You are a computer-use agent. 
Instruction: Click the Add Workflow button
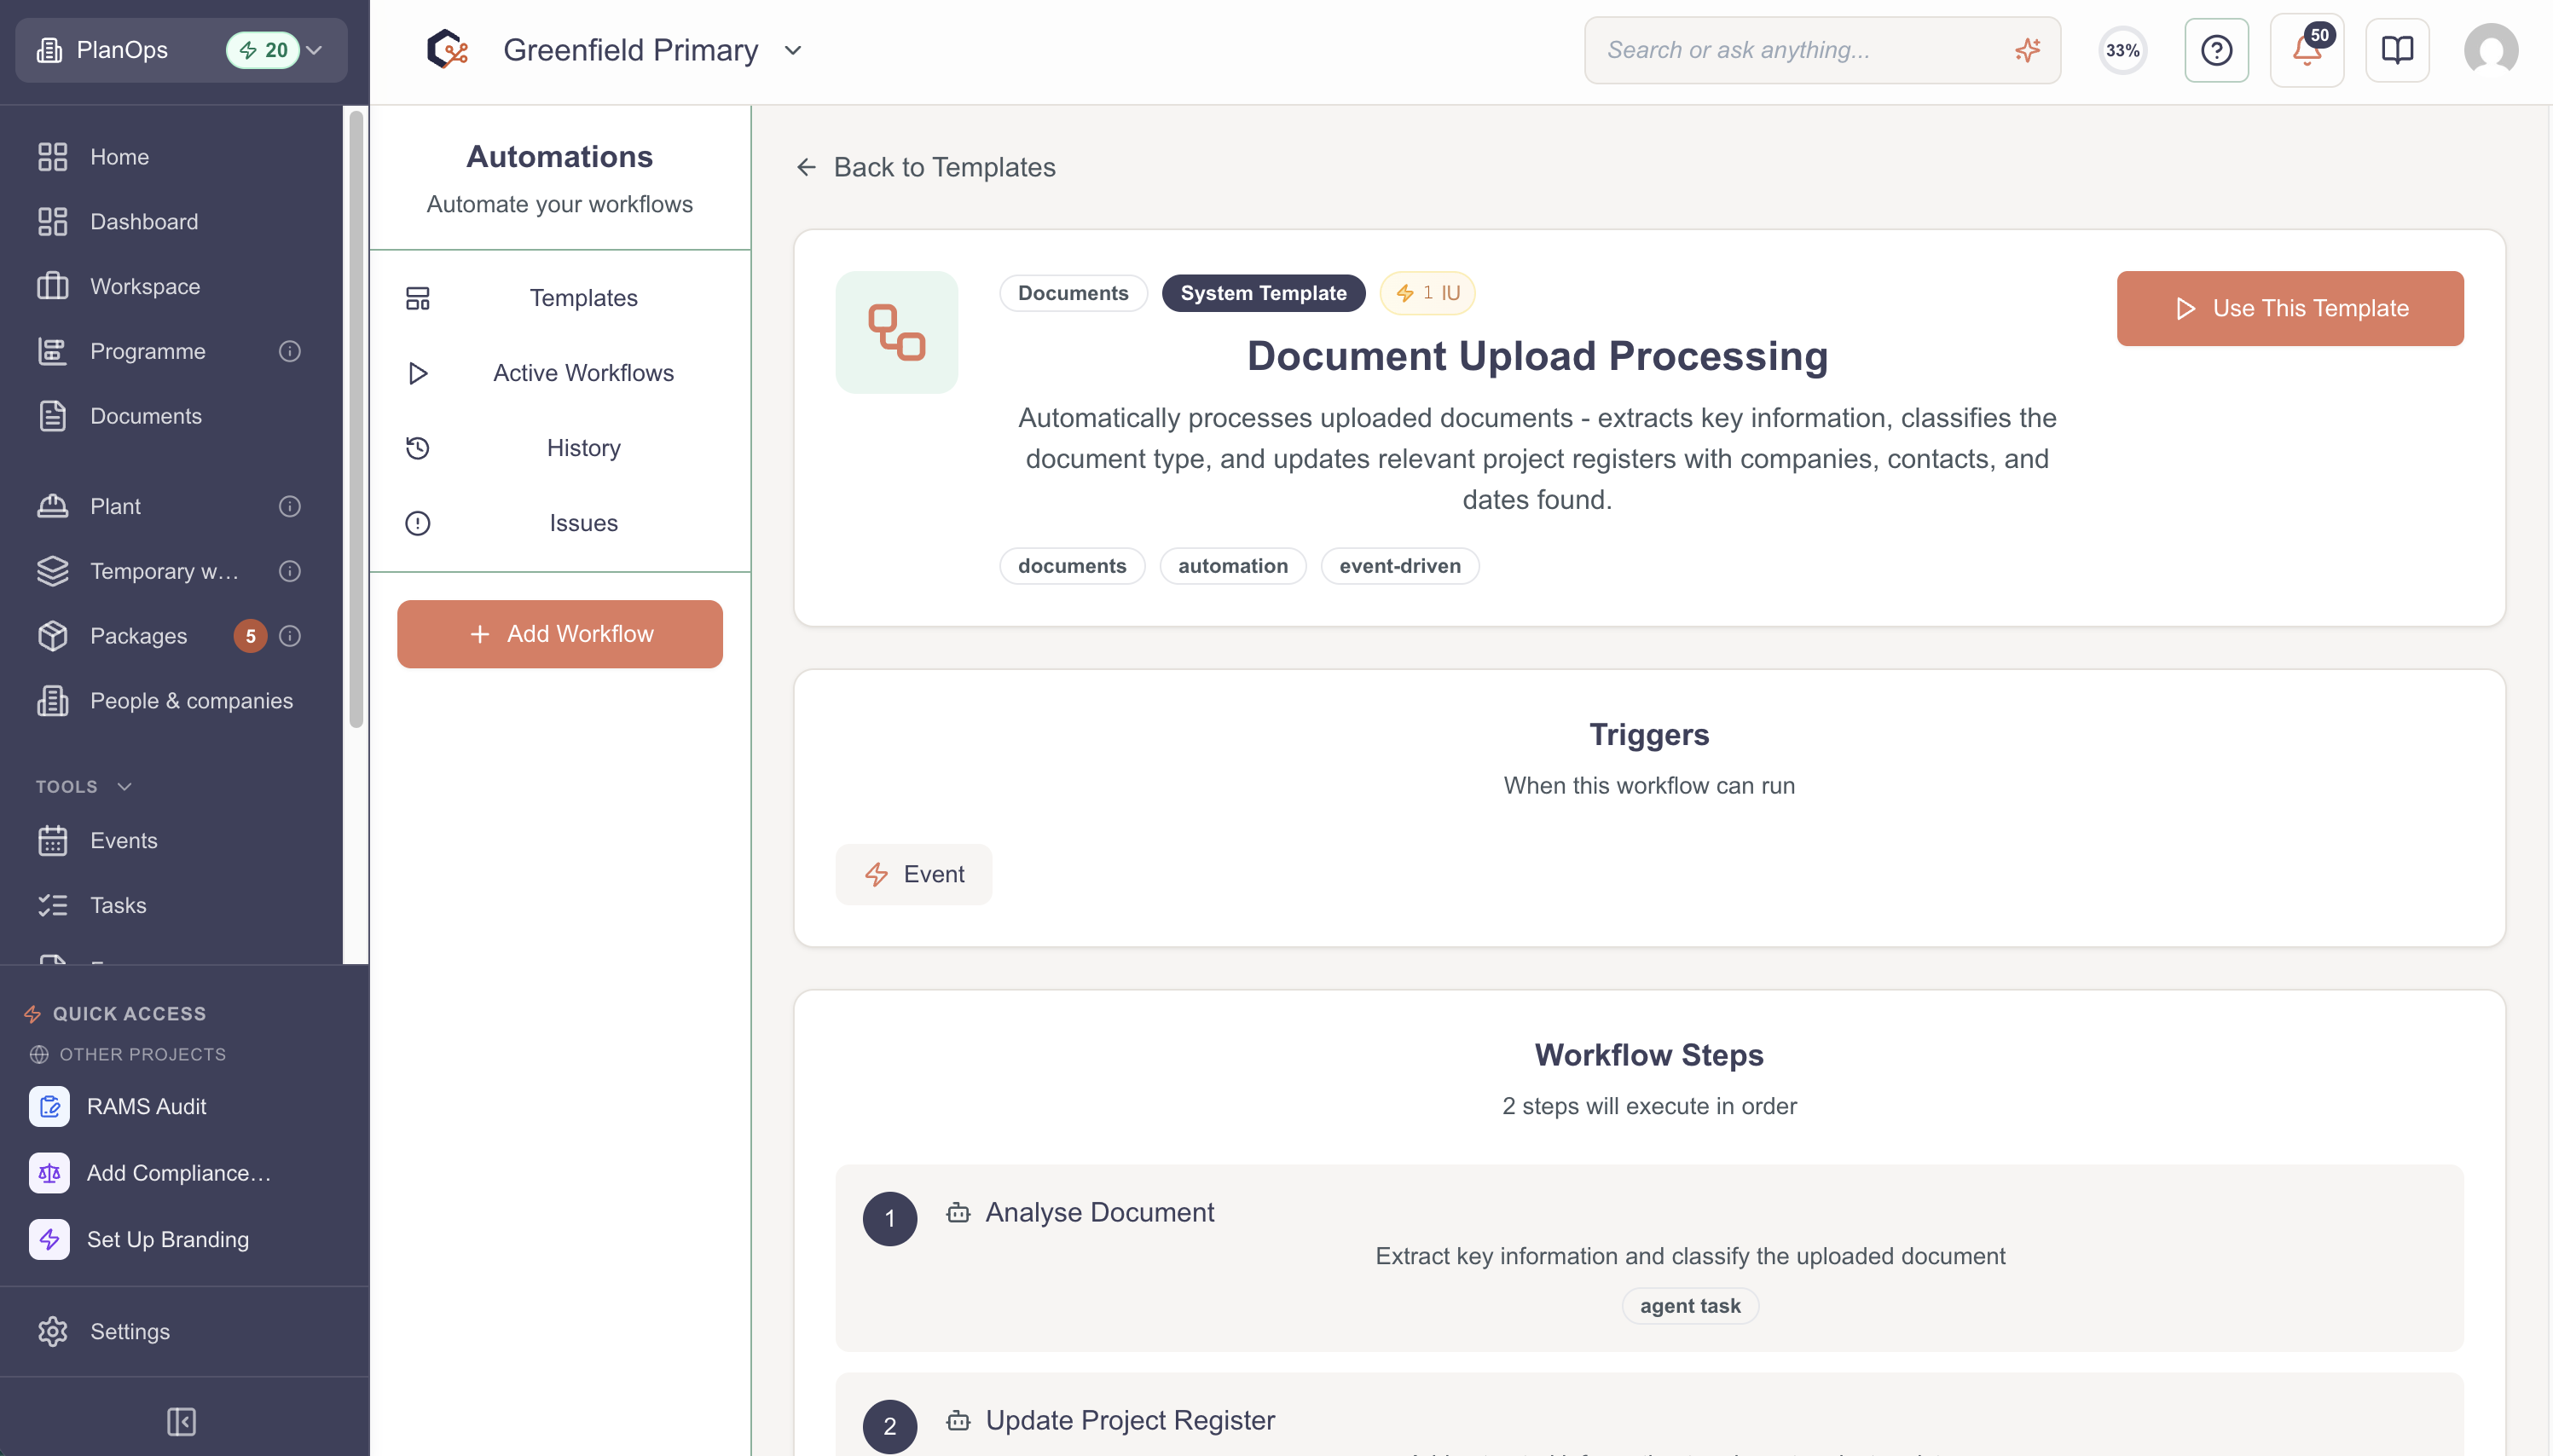pyautogui.click(x=560, y=634)
